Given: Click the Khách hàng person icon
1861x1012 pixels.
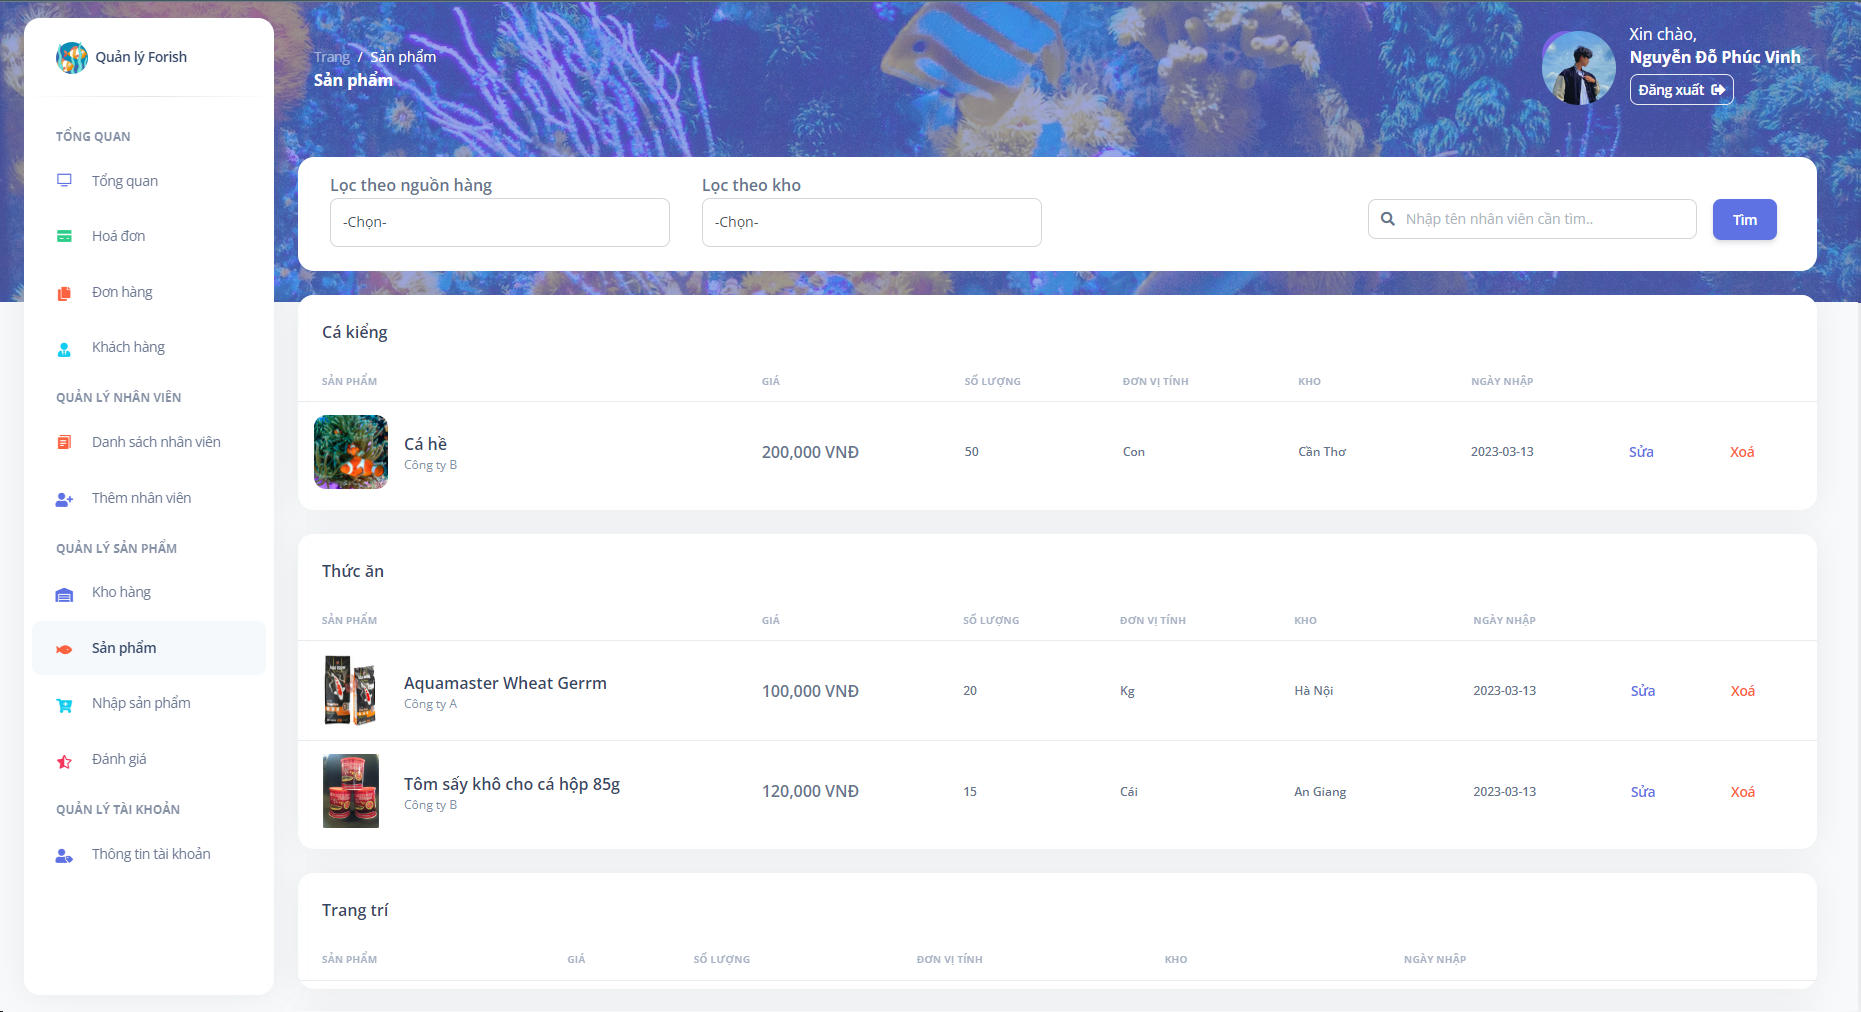Looking at the screenshot, I should [64, 349].
